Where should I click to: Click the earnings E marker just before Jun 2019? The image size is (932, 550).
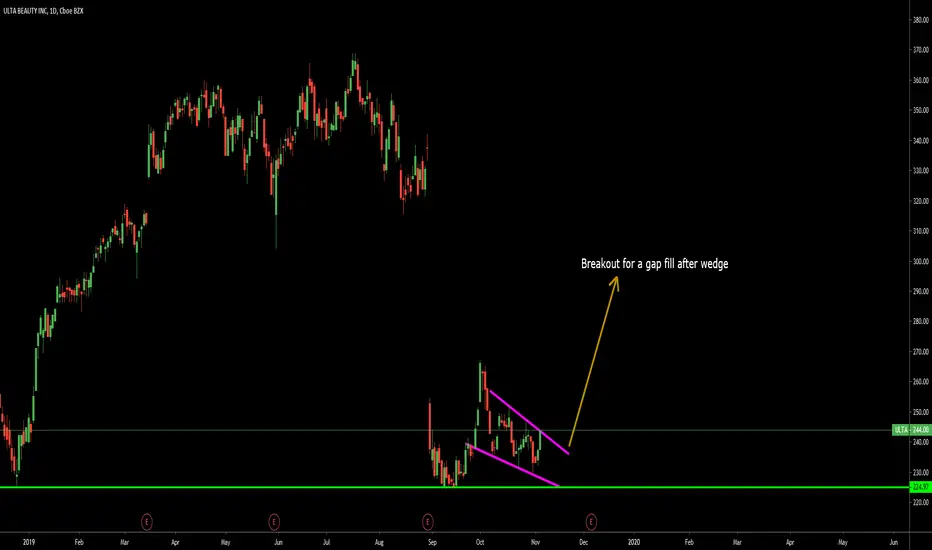[274, 522]
